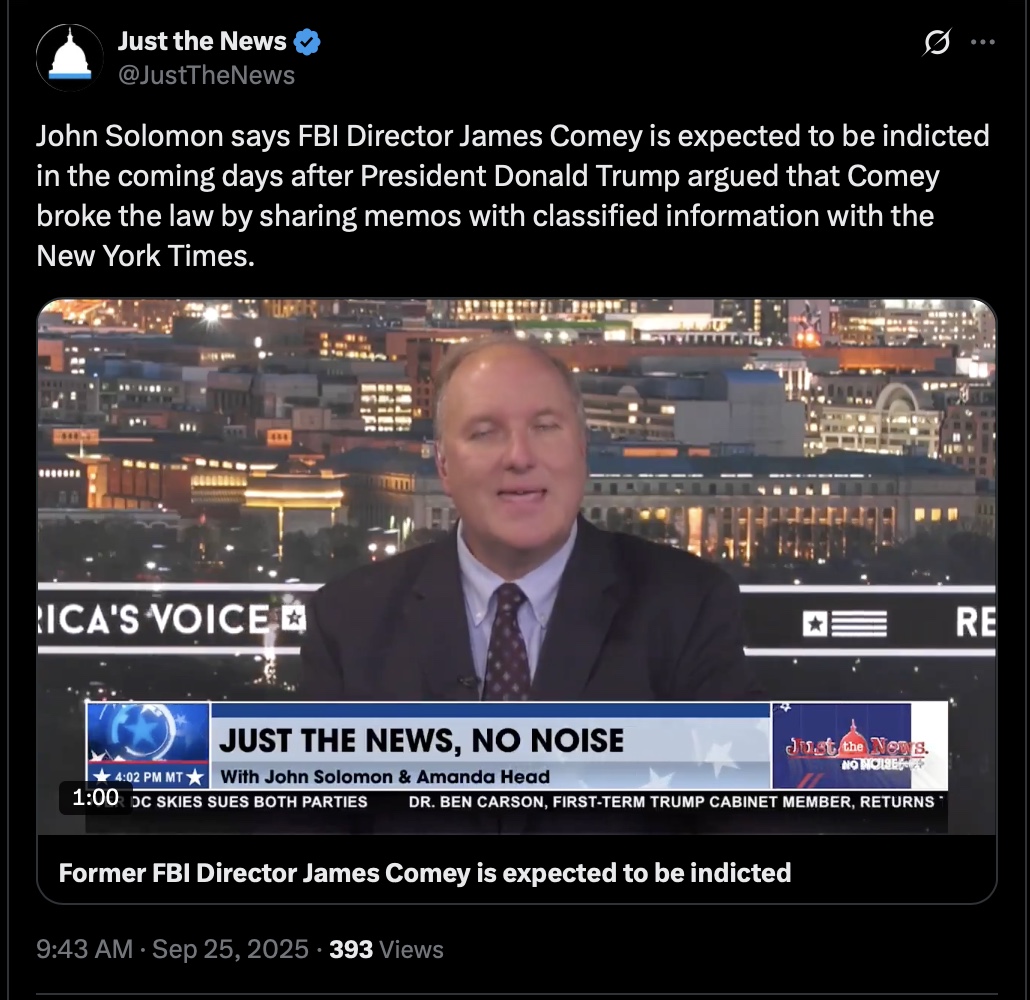Click With John Solomon & Amanda Head subtitle
The height and width of the screenshot is (1000, 1030).
385,777
